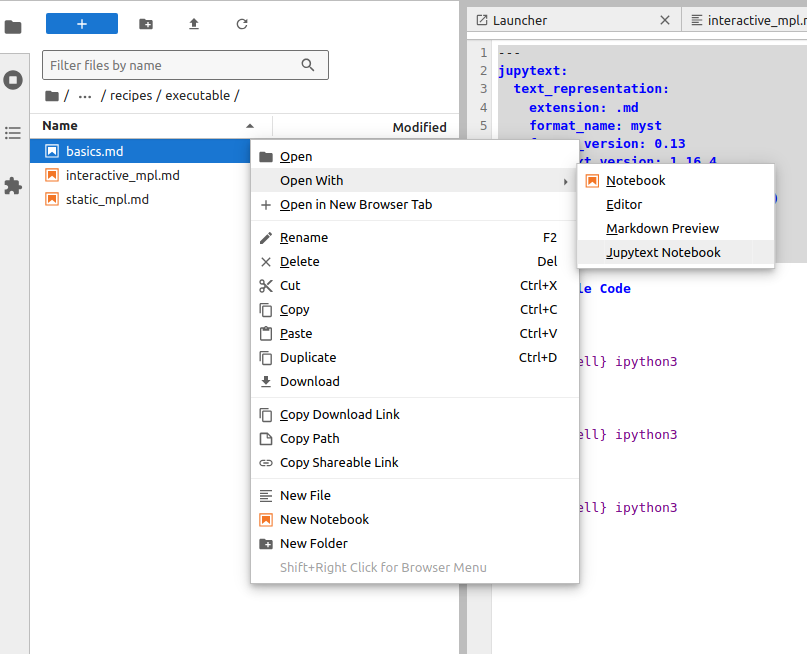Click the magnifier icon in the filter box
807x654 pixels.
307,64
